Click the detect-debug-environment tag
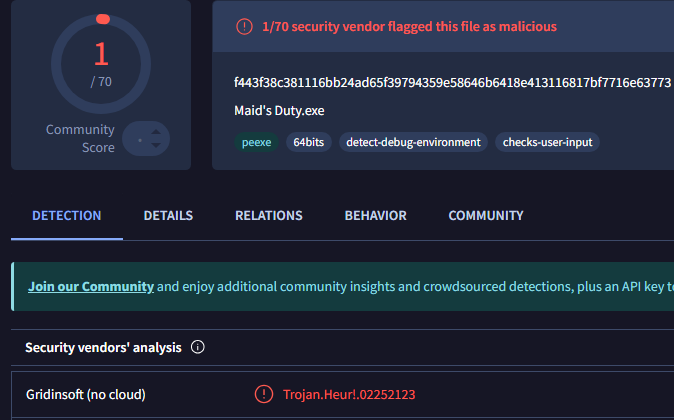674x420 pixels. tap(413, 142)
